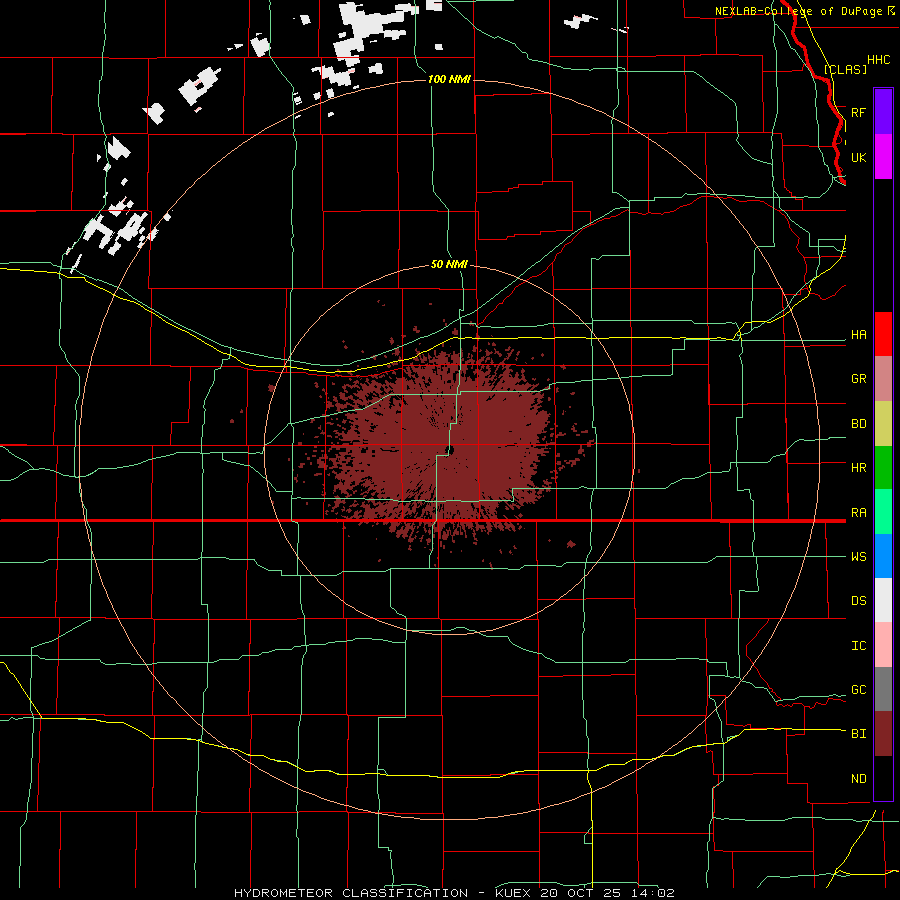900x900 pixels.
Task: Click the HA legend label
Action: click(x=858, y=335)
